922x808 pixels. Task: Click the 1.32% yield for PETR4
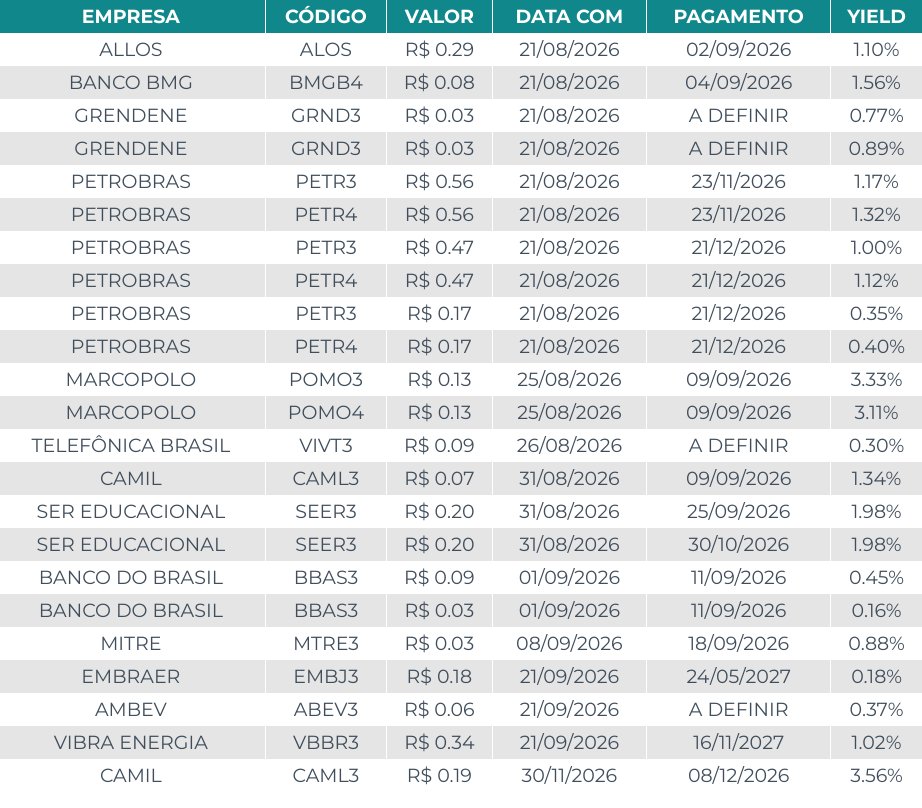(x=876, y=214)
